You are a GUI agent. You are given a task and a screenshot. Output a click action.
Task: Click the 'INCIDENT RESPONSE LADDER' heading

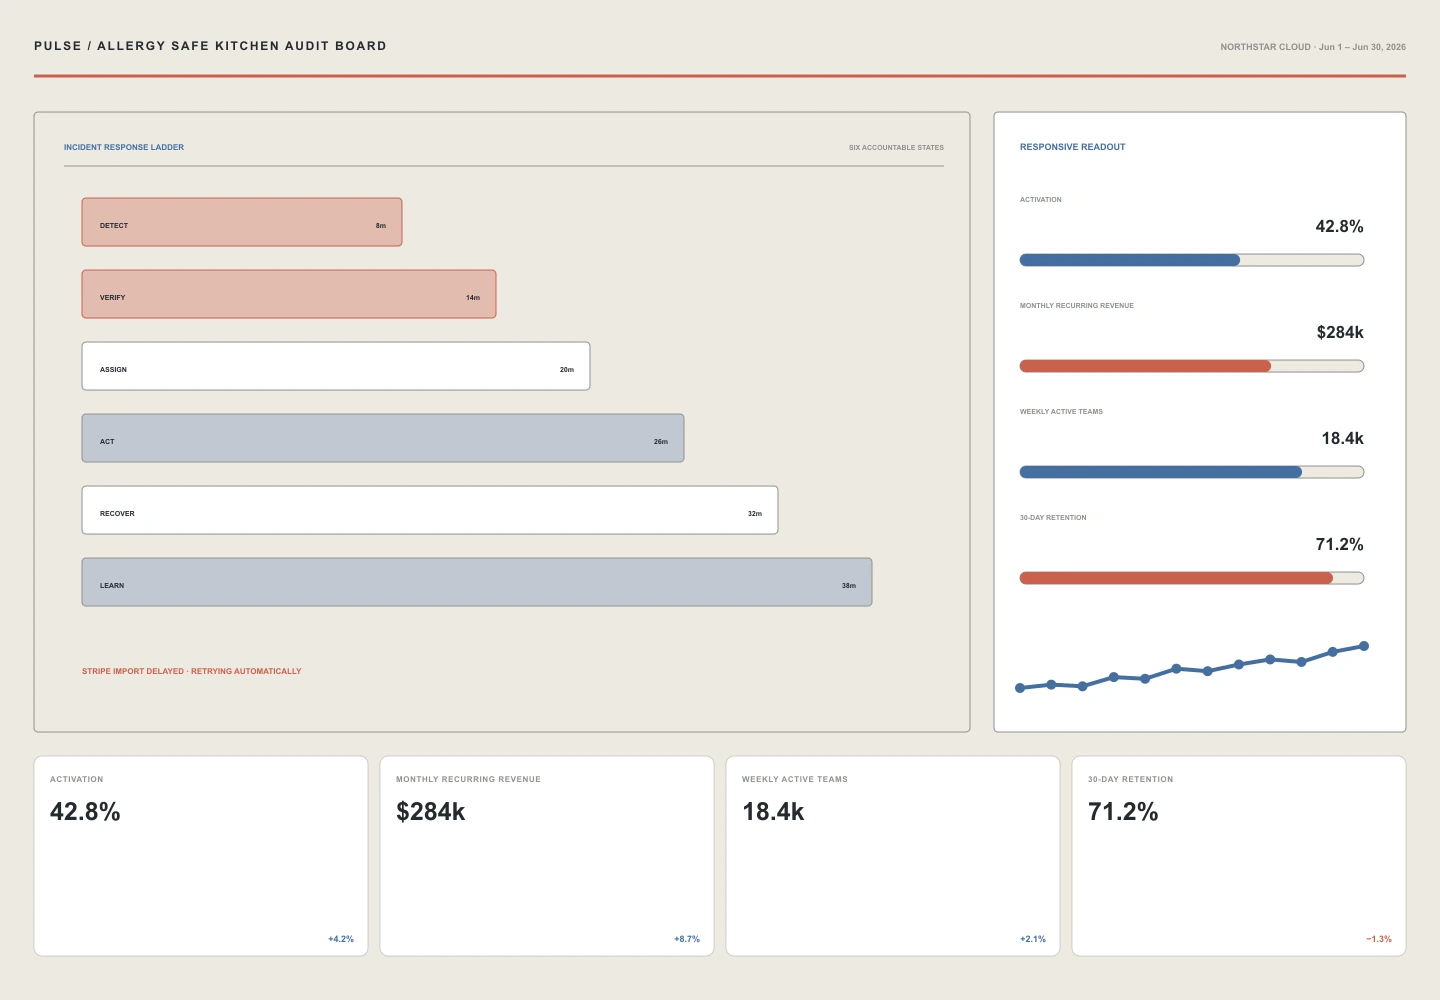coord(124,147)
